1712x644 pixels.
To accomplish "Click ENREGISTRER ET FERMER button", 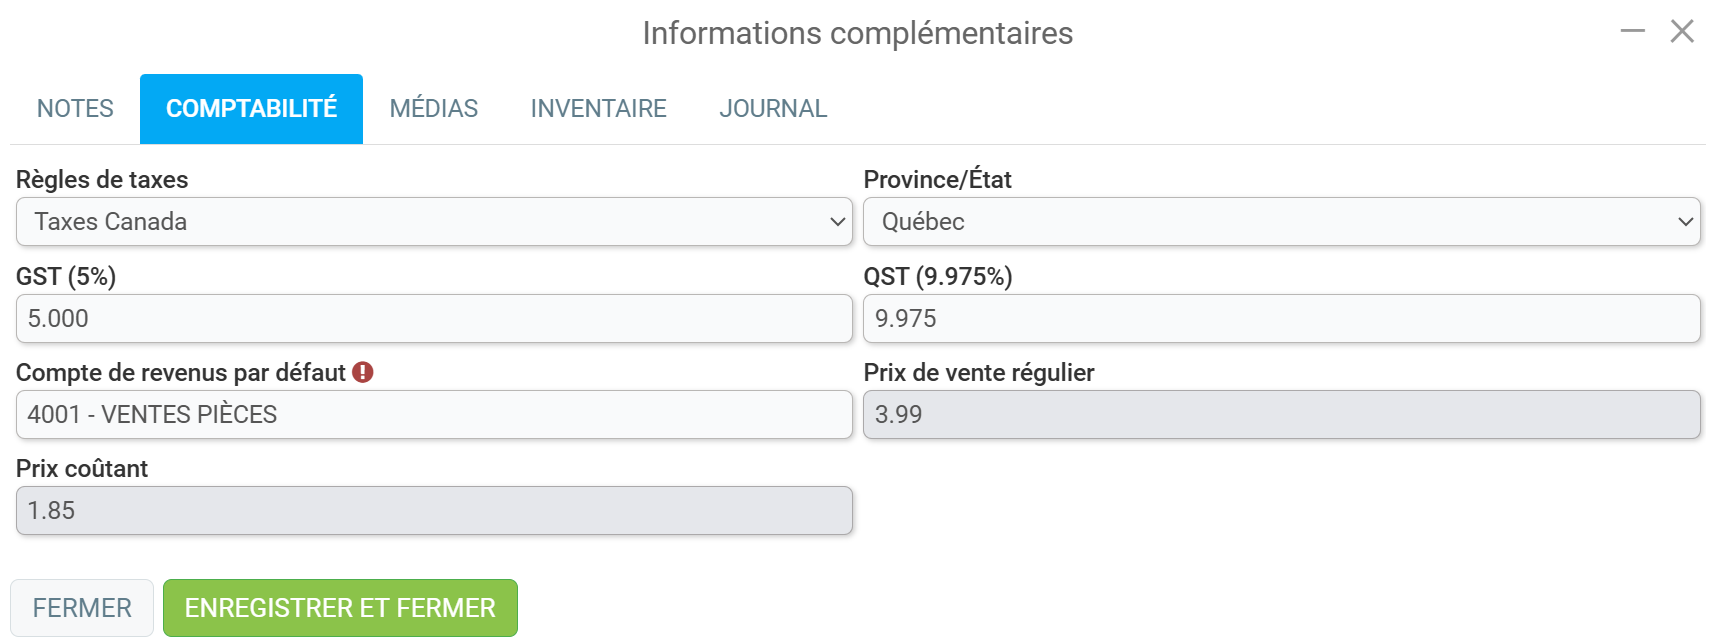I will [x=340, y=608].
